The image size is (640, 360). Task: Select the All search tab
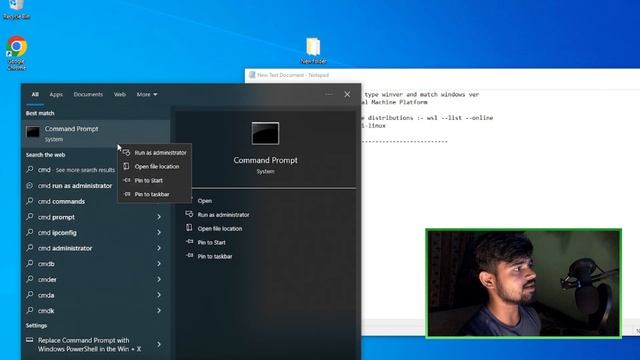[35, 94]
